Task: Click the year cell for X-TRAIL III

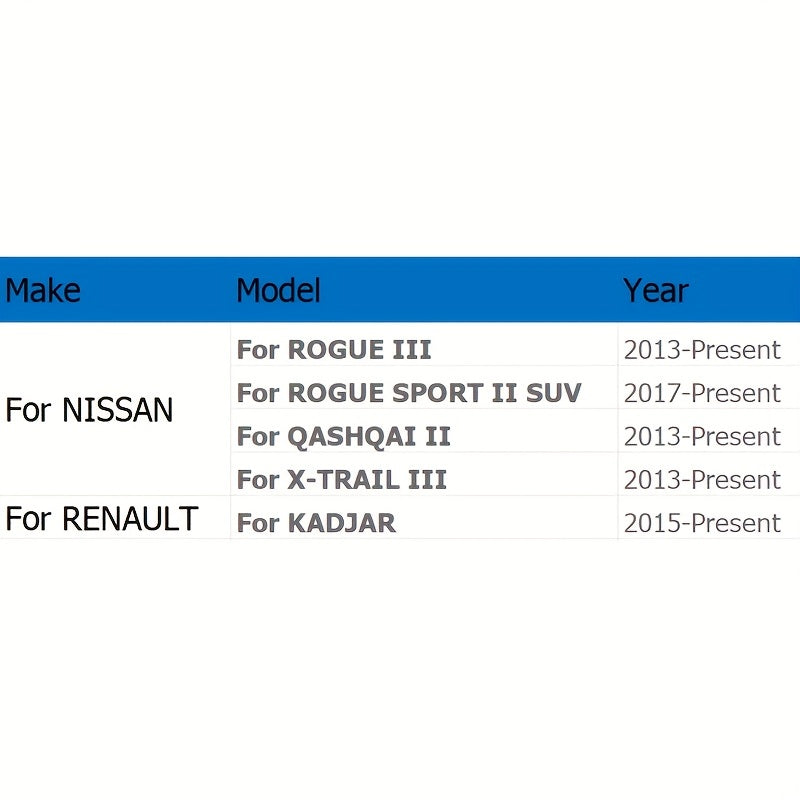Action: pos(702,480)
